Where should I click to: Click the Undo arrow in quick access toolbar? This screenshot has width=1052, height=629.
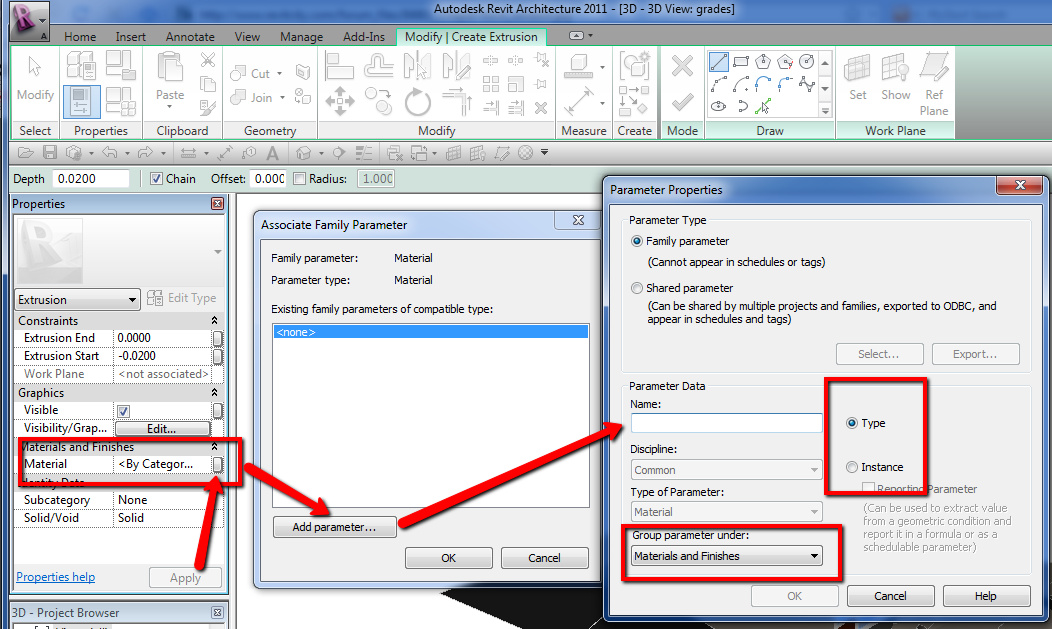109,153
